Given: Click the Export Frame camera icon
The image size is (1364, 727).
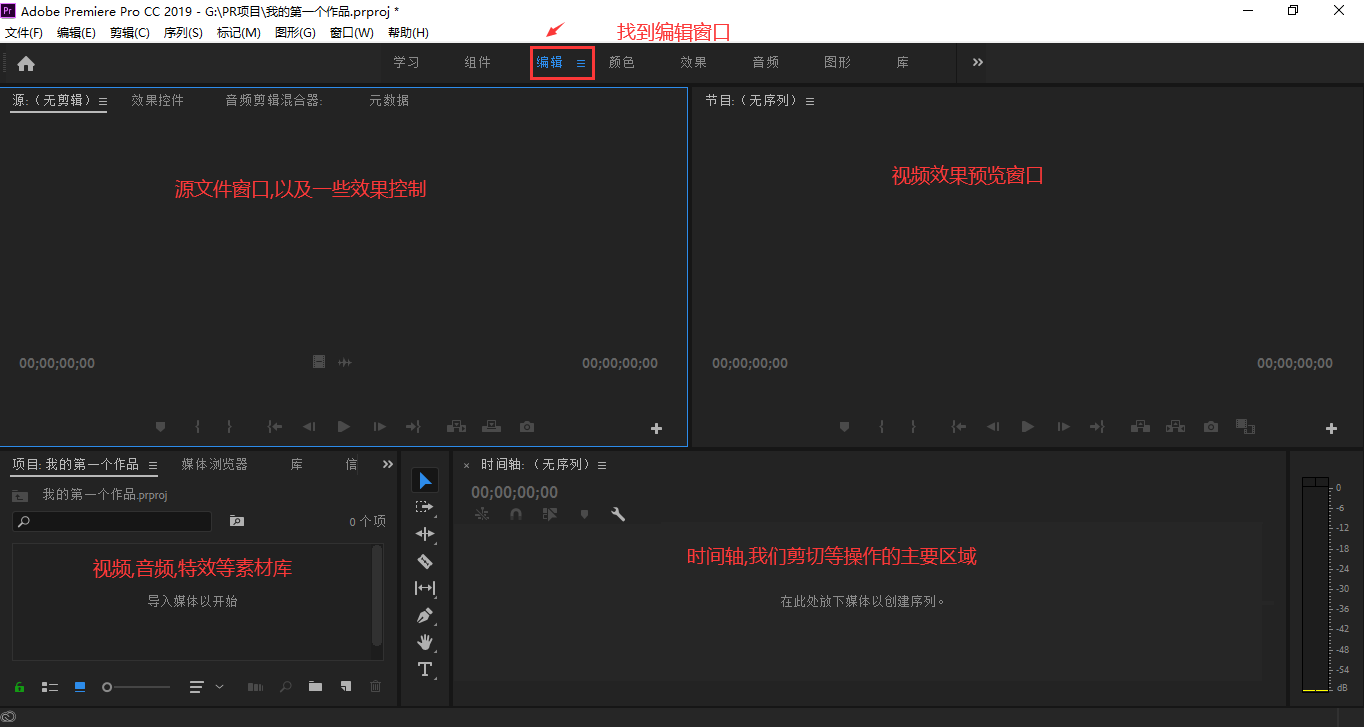Looking at the screenshot, I should [x=527, y=426].
